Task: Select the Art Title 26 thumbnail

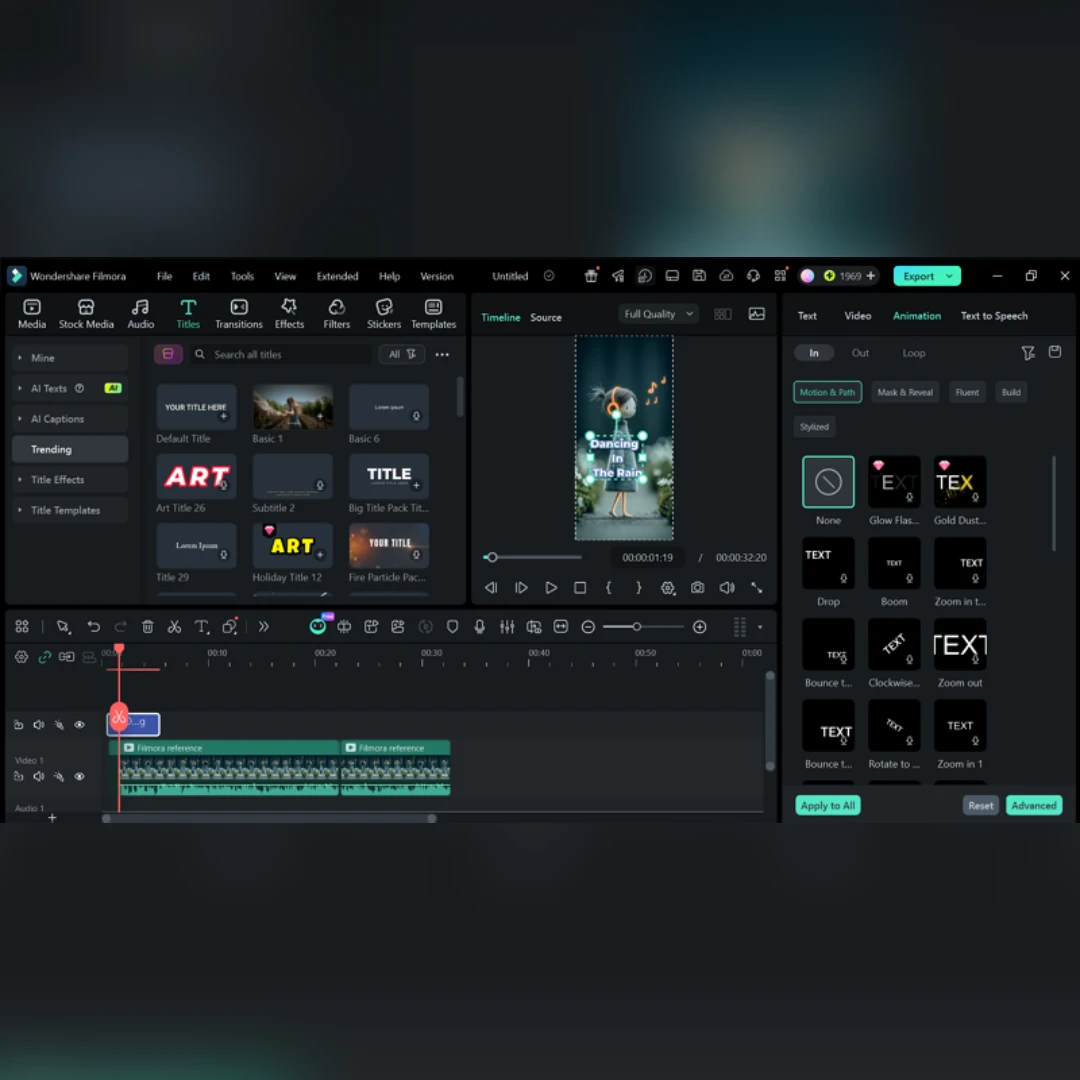Action: click(x=196, y=475)
